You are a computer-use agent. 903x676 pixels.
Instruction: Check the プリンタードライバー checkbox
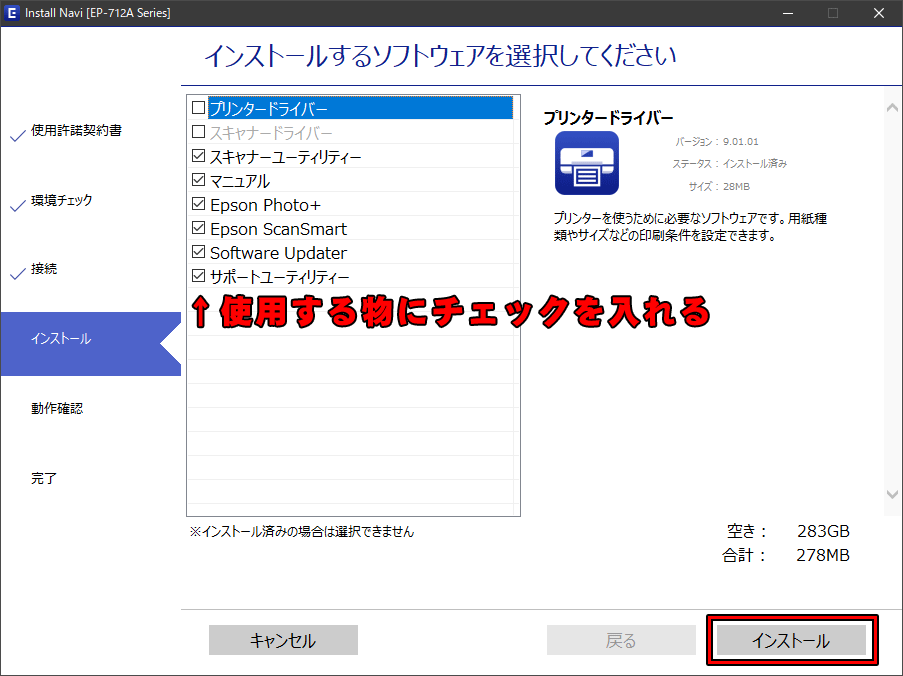pos(199,108)
